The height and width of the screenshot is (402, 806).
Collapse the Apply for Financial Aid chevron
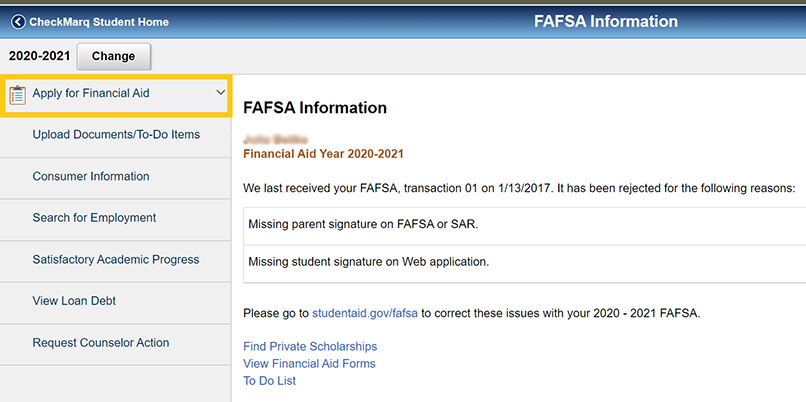tap(221, 93)
